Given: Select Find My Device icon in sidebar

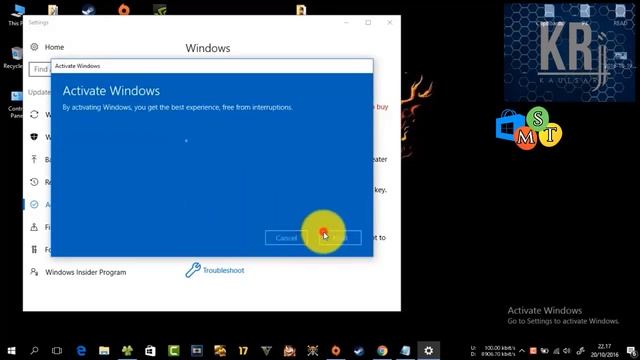Looking at the screenshot, I should pyautogui.click(x=34, y=227).
